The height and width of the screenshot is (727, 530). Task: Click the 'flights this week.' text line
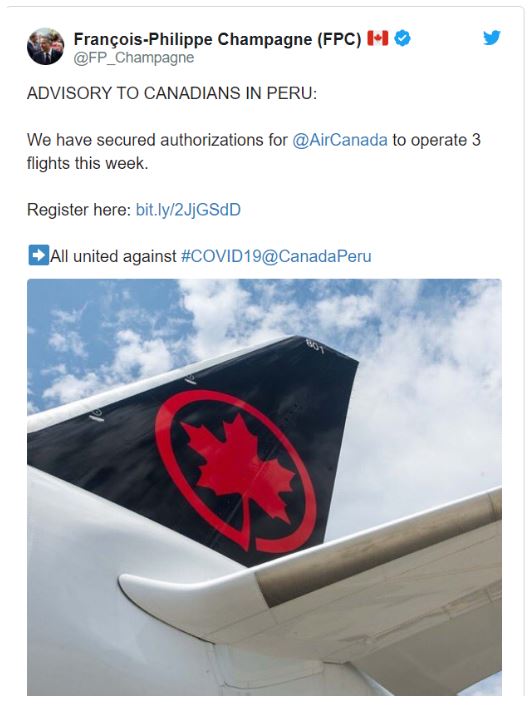(87, 163)
